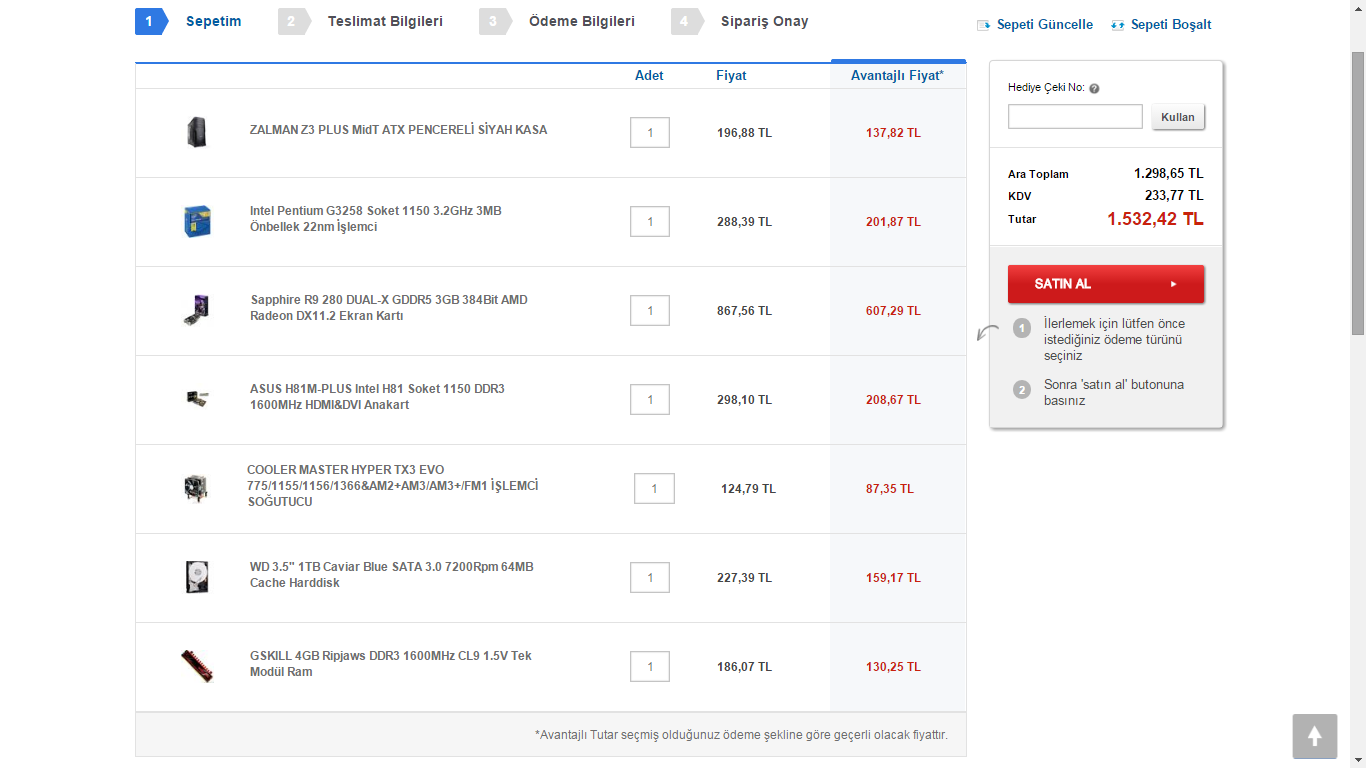
Task: Click the scroll-to-top arrow button
Action: [1314, 737]
